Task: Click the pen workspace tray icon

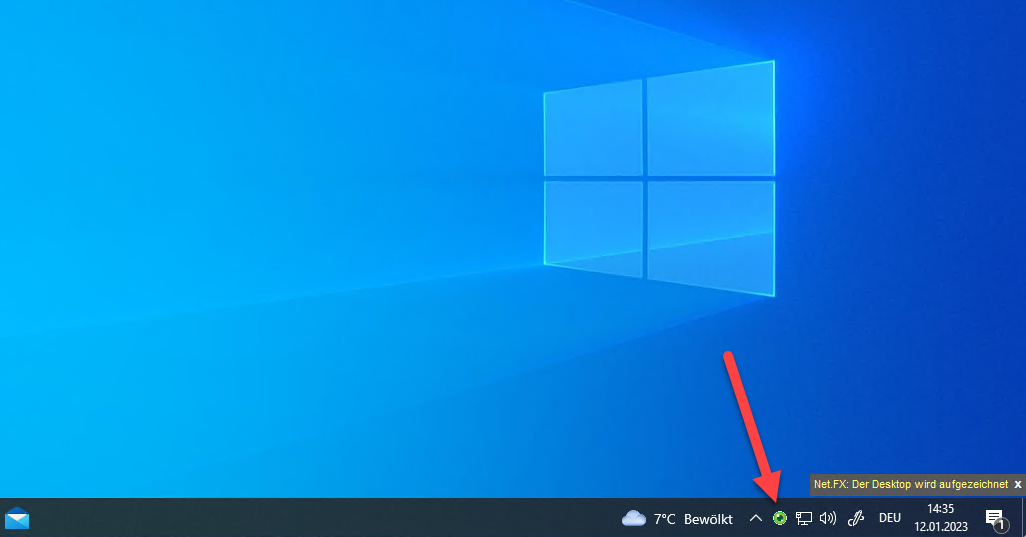Action: 856,519
